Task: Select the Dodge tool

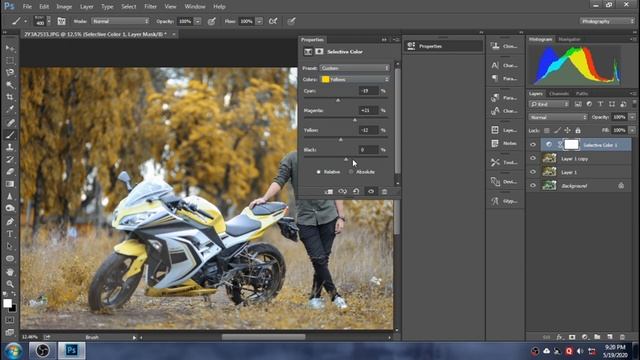Action: point(10,208)
